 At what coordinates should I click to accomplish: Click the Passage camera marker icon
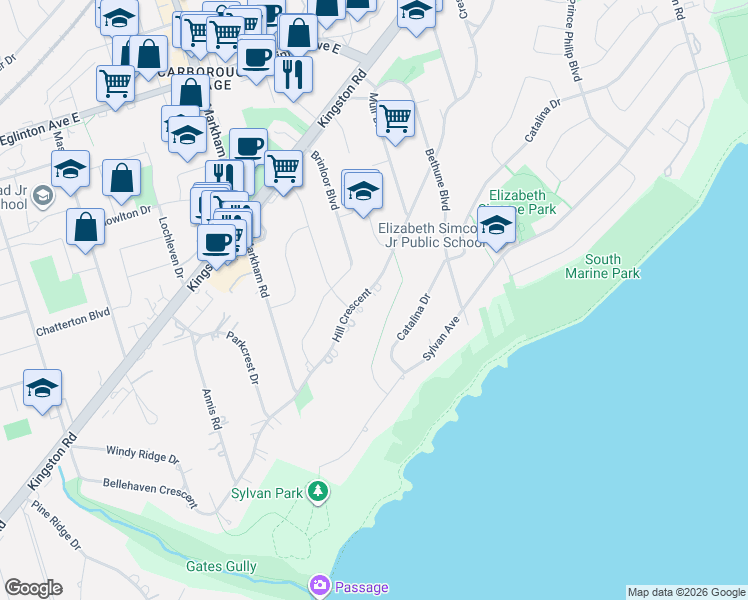tap(320, 586)
